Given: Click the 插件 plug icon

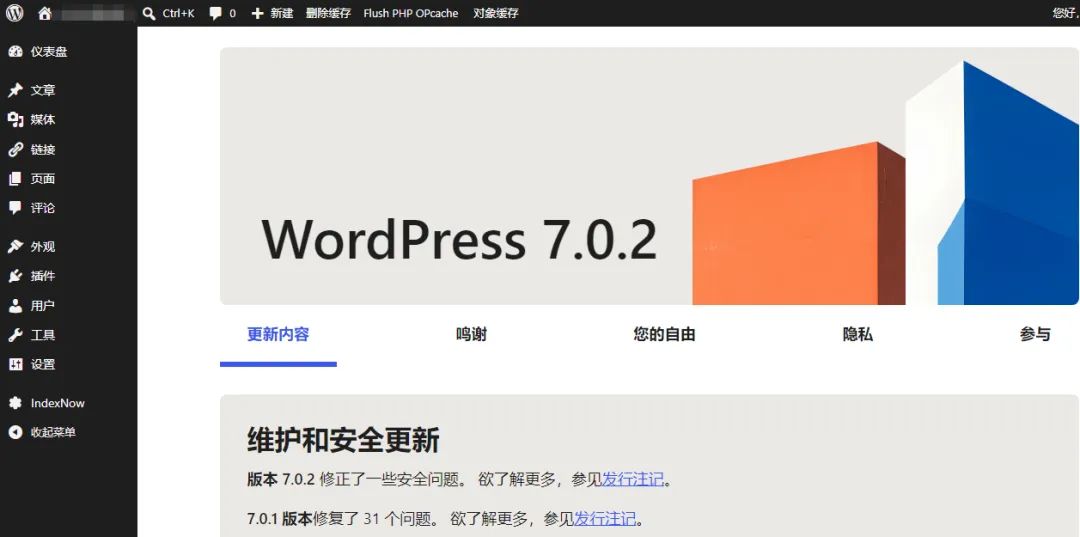Looking at the screenshot, I should (x=15, y=276).
